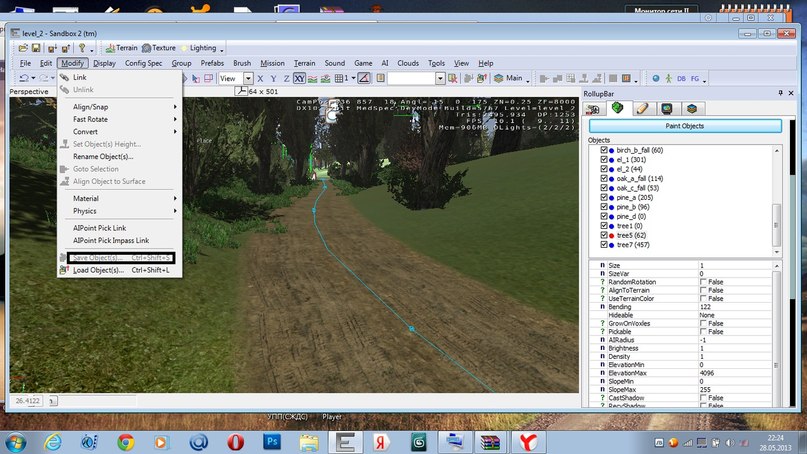
Task: Open the Objects tab in RollupBar
Action: (593, 109)
